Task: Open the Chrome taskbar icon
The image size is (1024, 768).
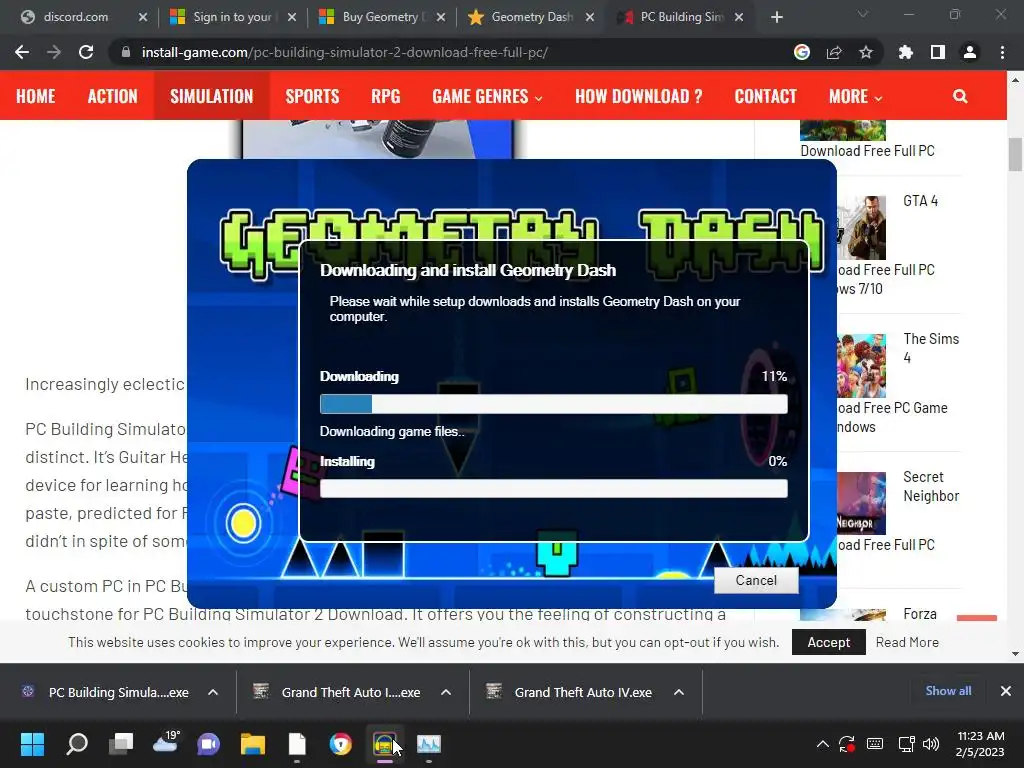Action: (x=340, y=744)
